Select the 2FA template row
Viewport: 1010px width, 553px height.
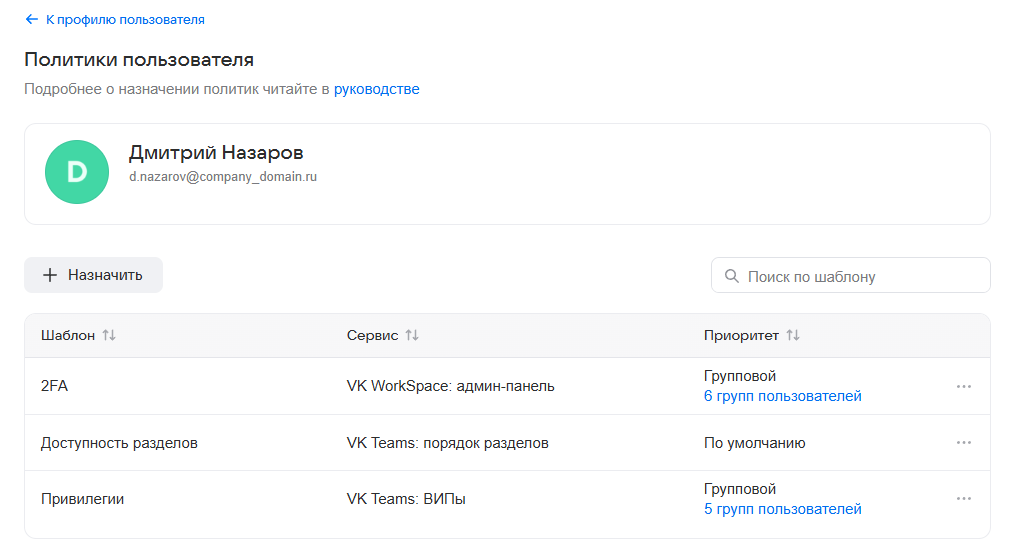coord(54,386)
